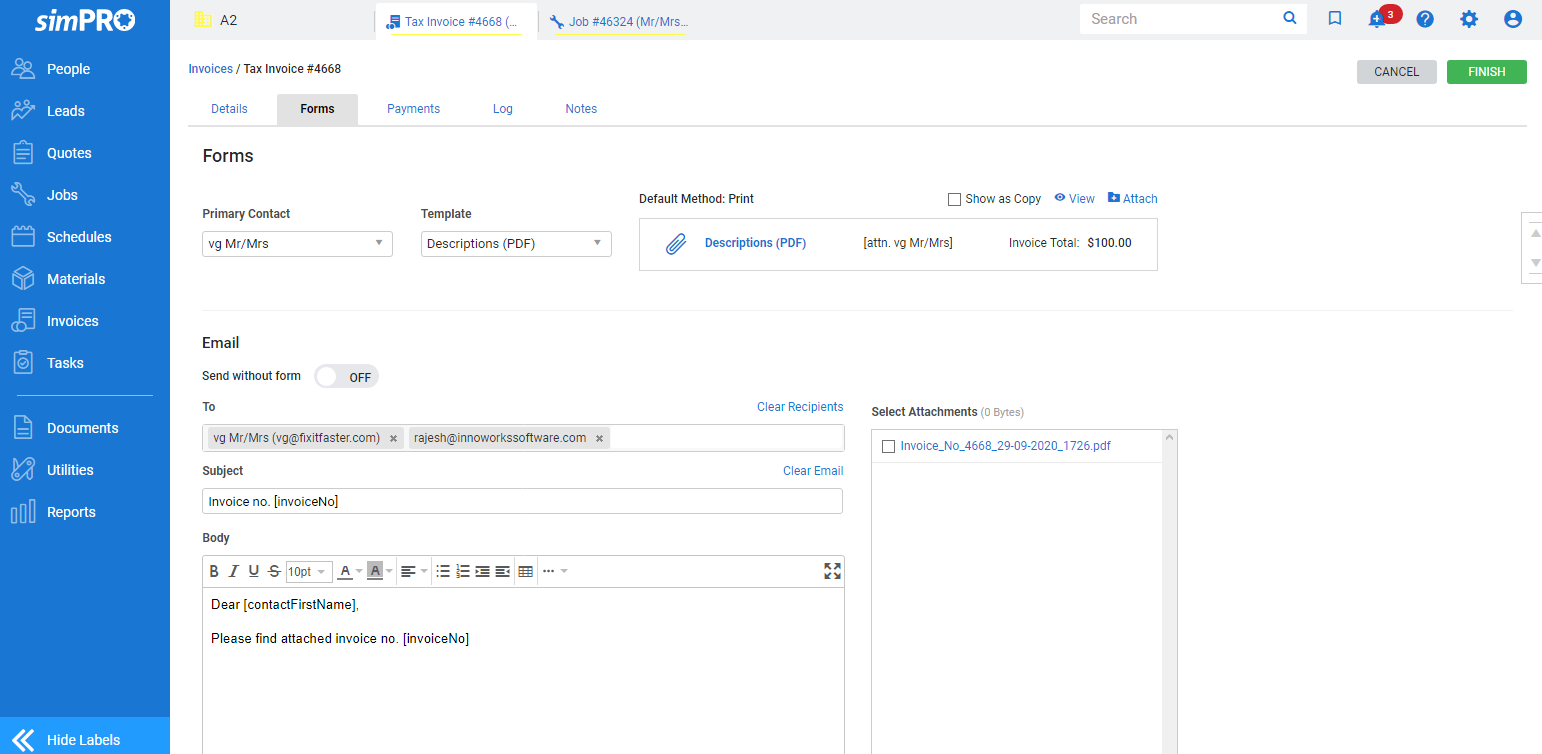Click the search magnifier icon
The image size is (1542, 754).
(x=1290, y=19)
